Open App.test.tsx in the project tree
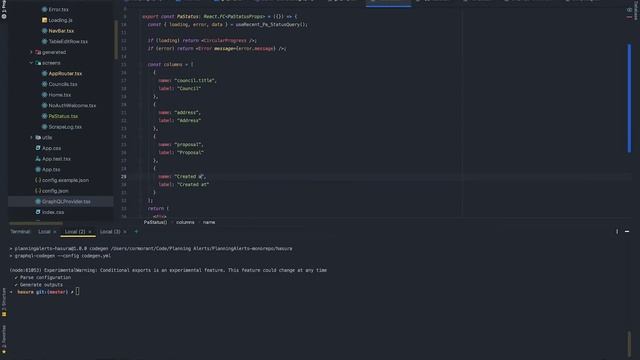 coord(56,159)
